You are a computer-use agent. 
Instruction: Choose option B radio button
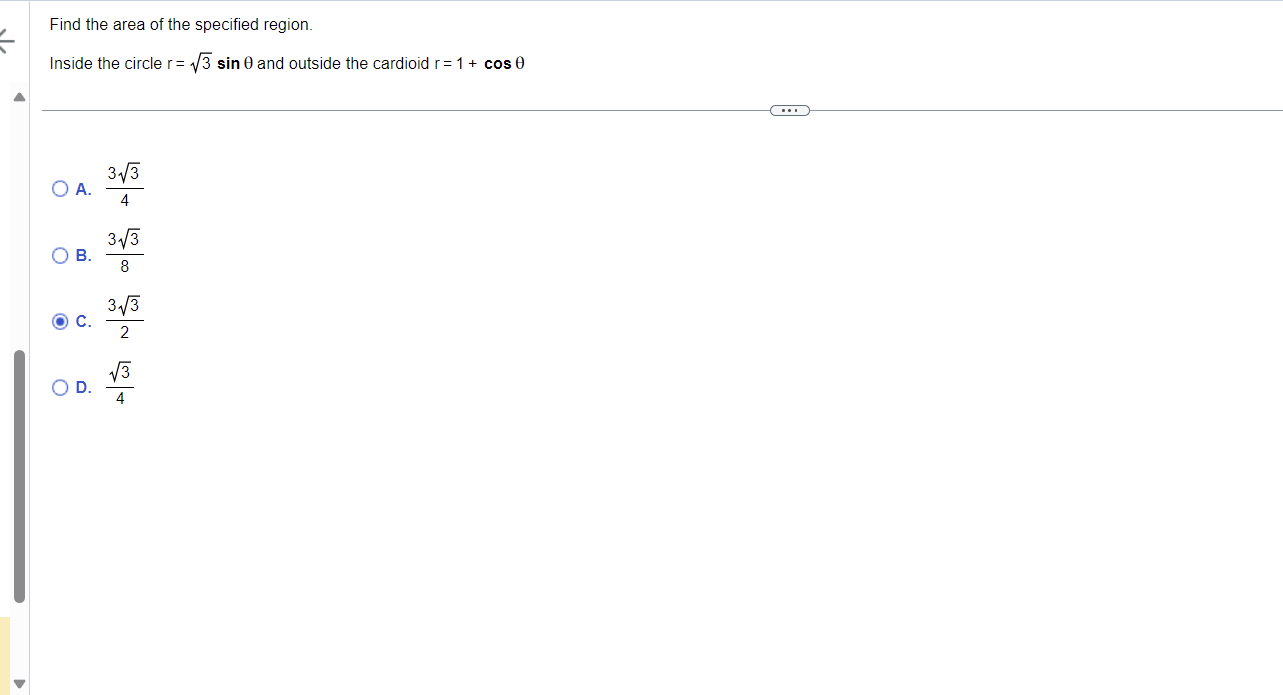61,255
